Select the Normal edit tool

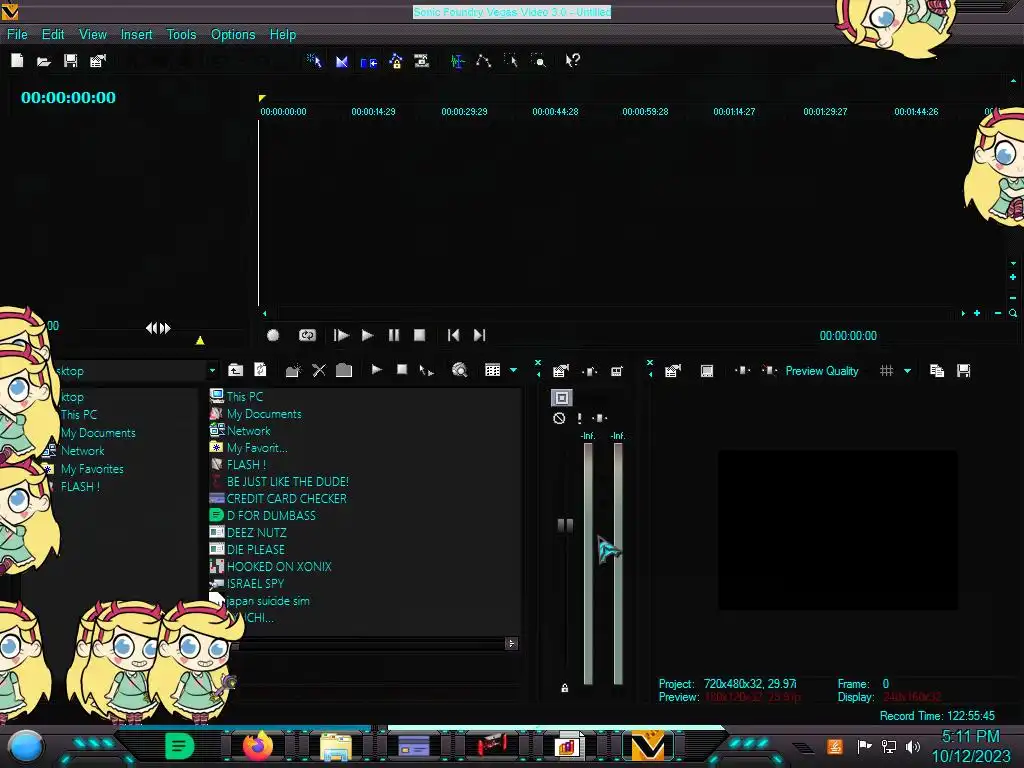pos(457,61)
